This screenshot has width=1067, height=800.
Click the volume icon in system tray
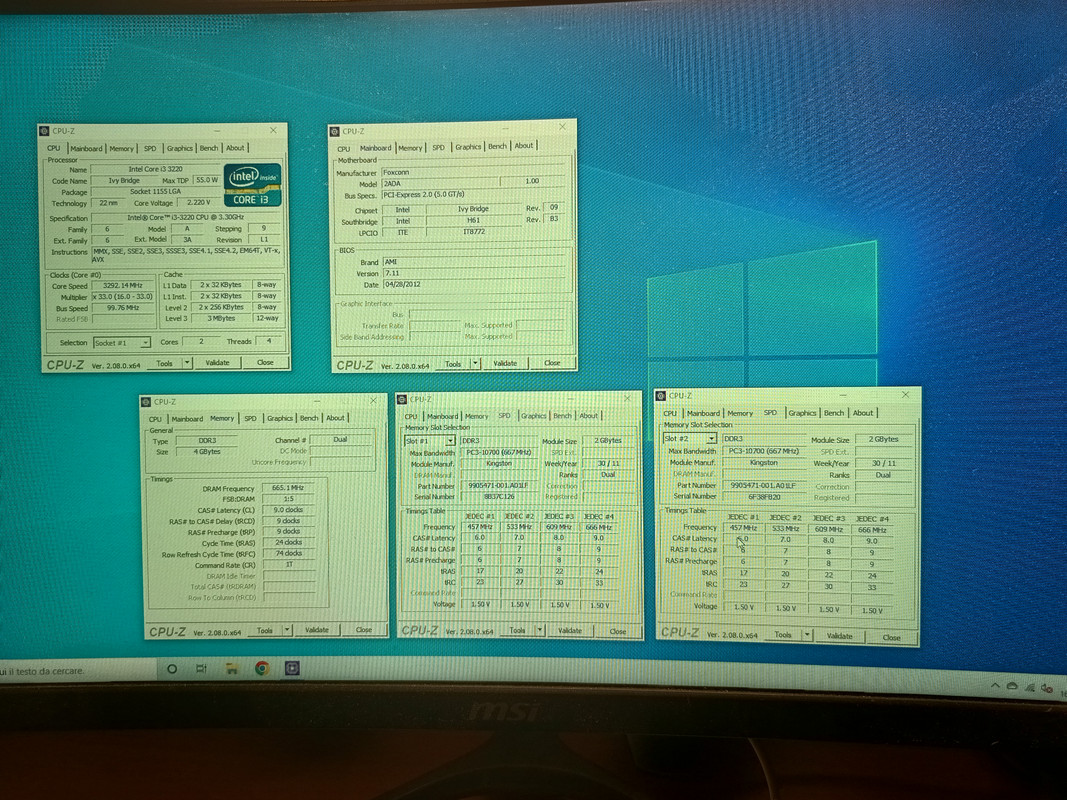point(1047,690)
